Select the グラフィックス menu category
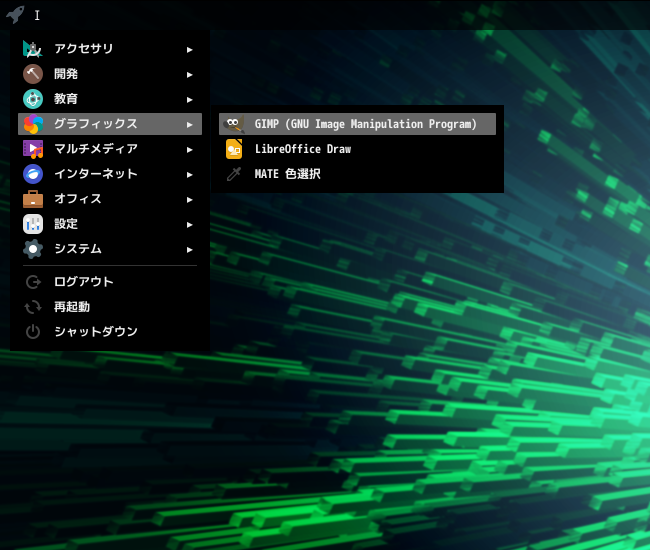650x550 pixels. (110, 124)
